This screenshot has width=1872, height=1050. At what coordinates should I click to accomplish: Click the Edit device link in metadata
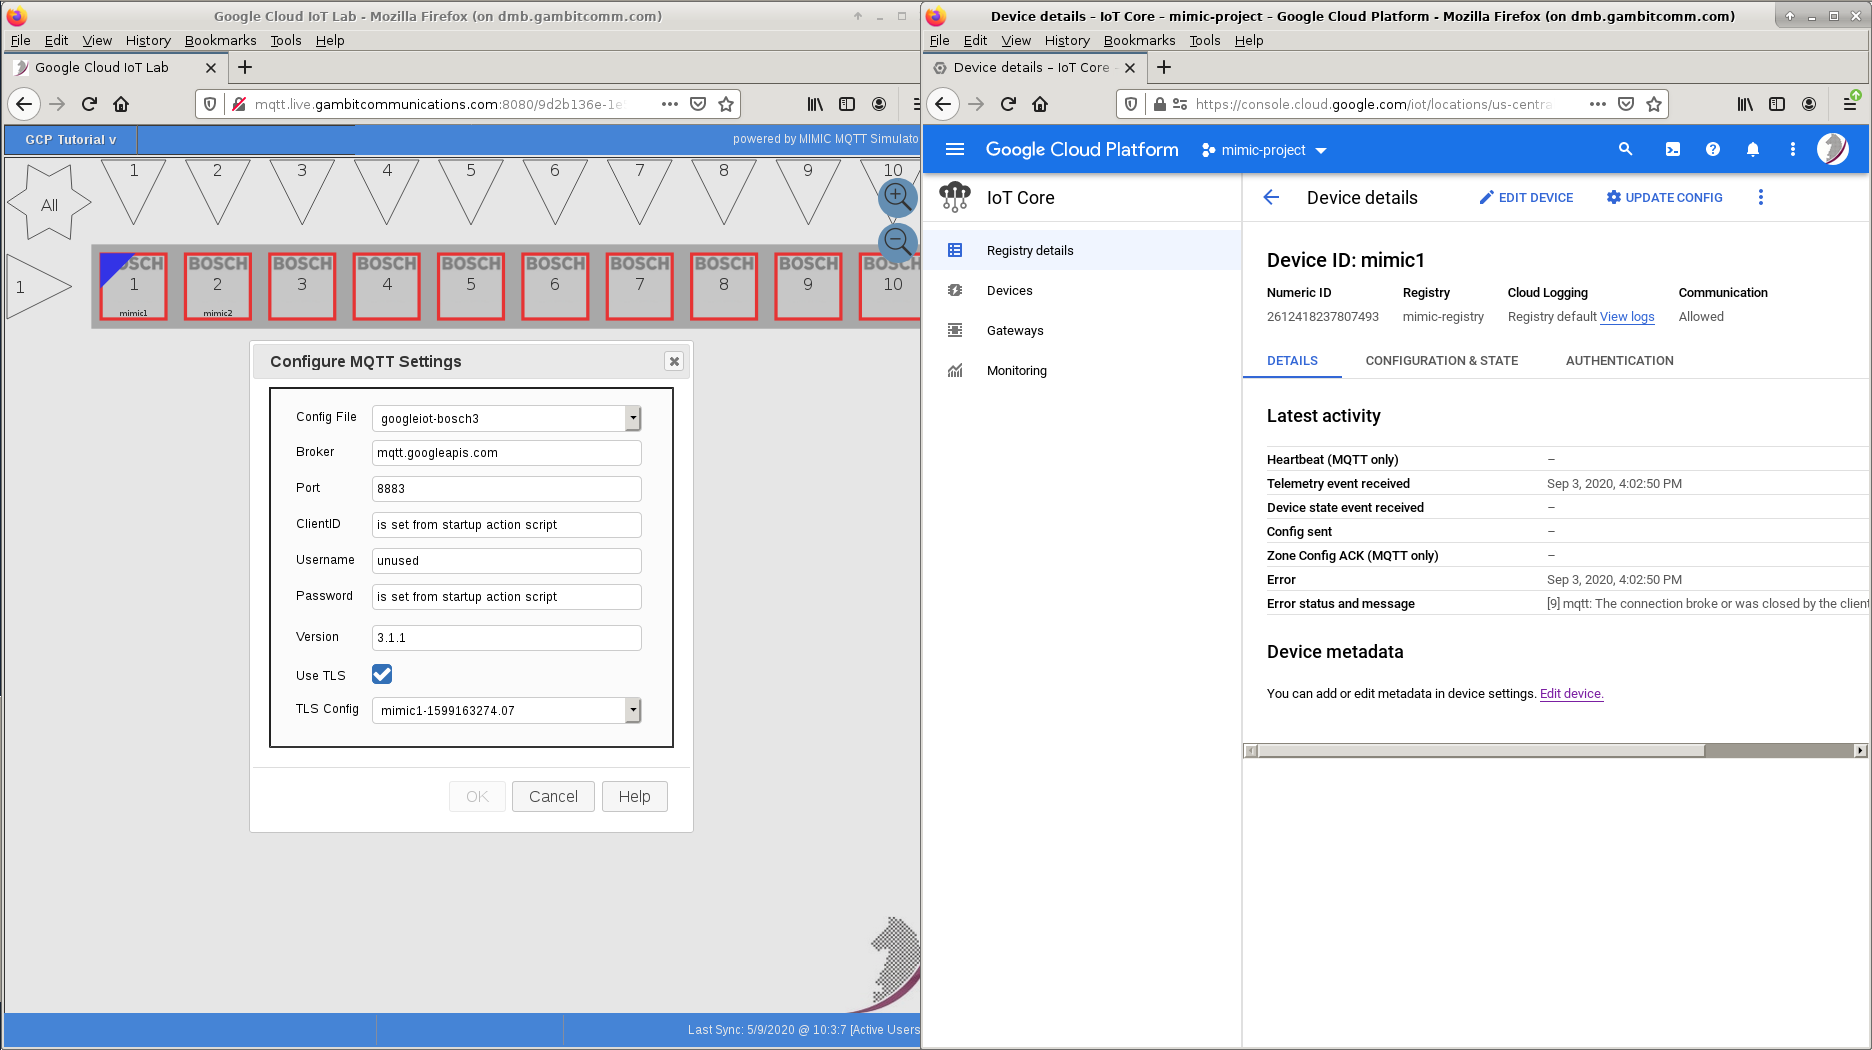[1571, 693]
